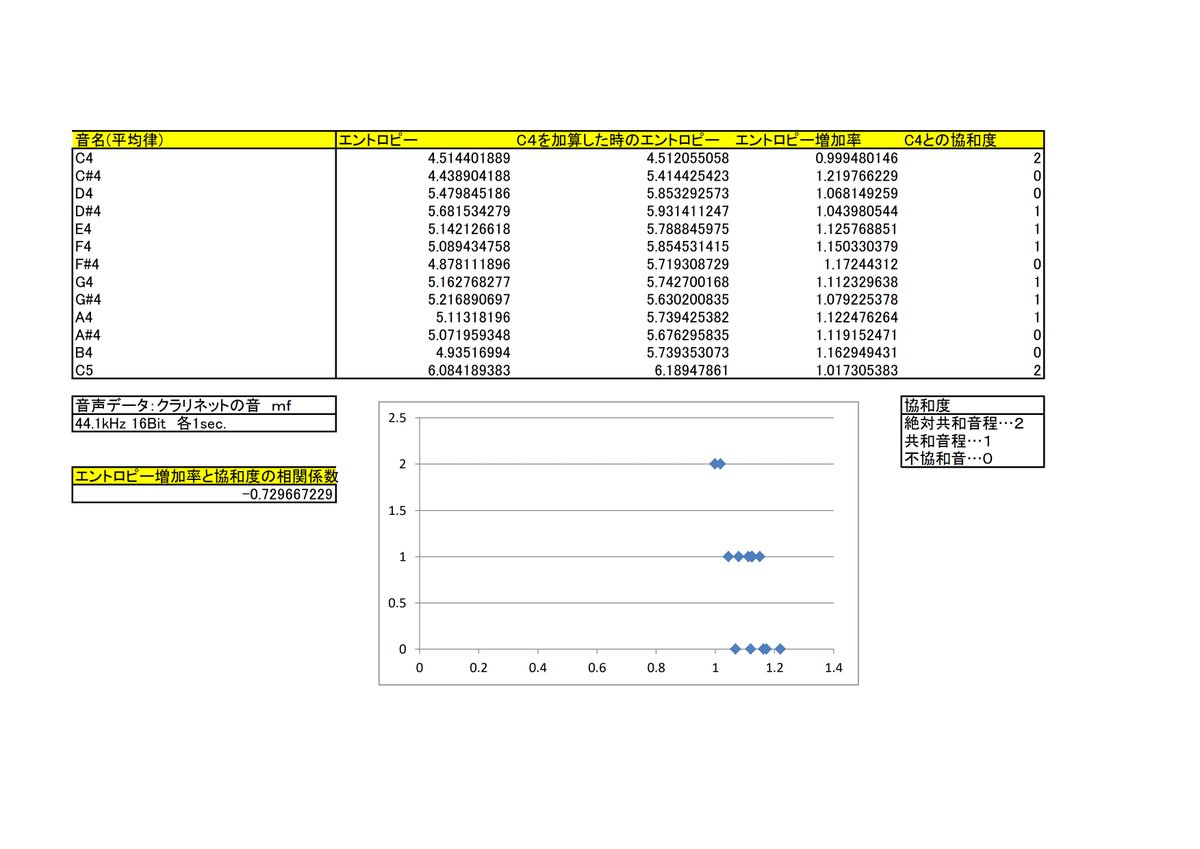Click the 44.1kHz 16Bit 各1sec. cell
This screenshot has width=1200, height=849.
[x=204, y=423]
